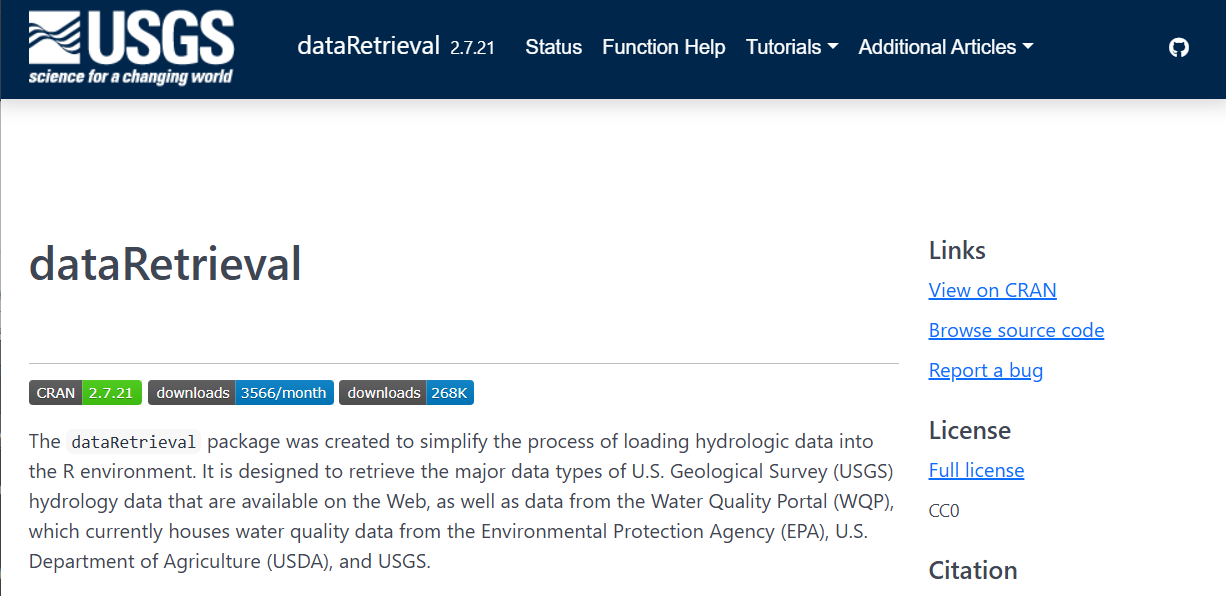
Task: Click the 2.7.21 version label in navbar
Action: point(472,48)
